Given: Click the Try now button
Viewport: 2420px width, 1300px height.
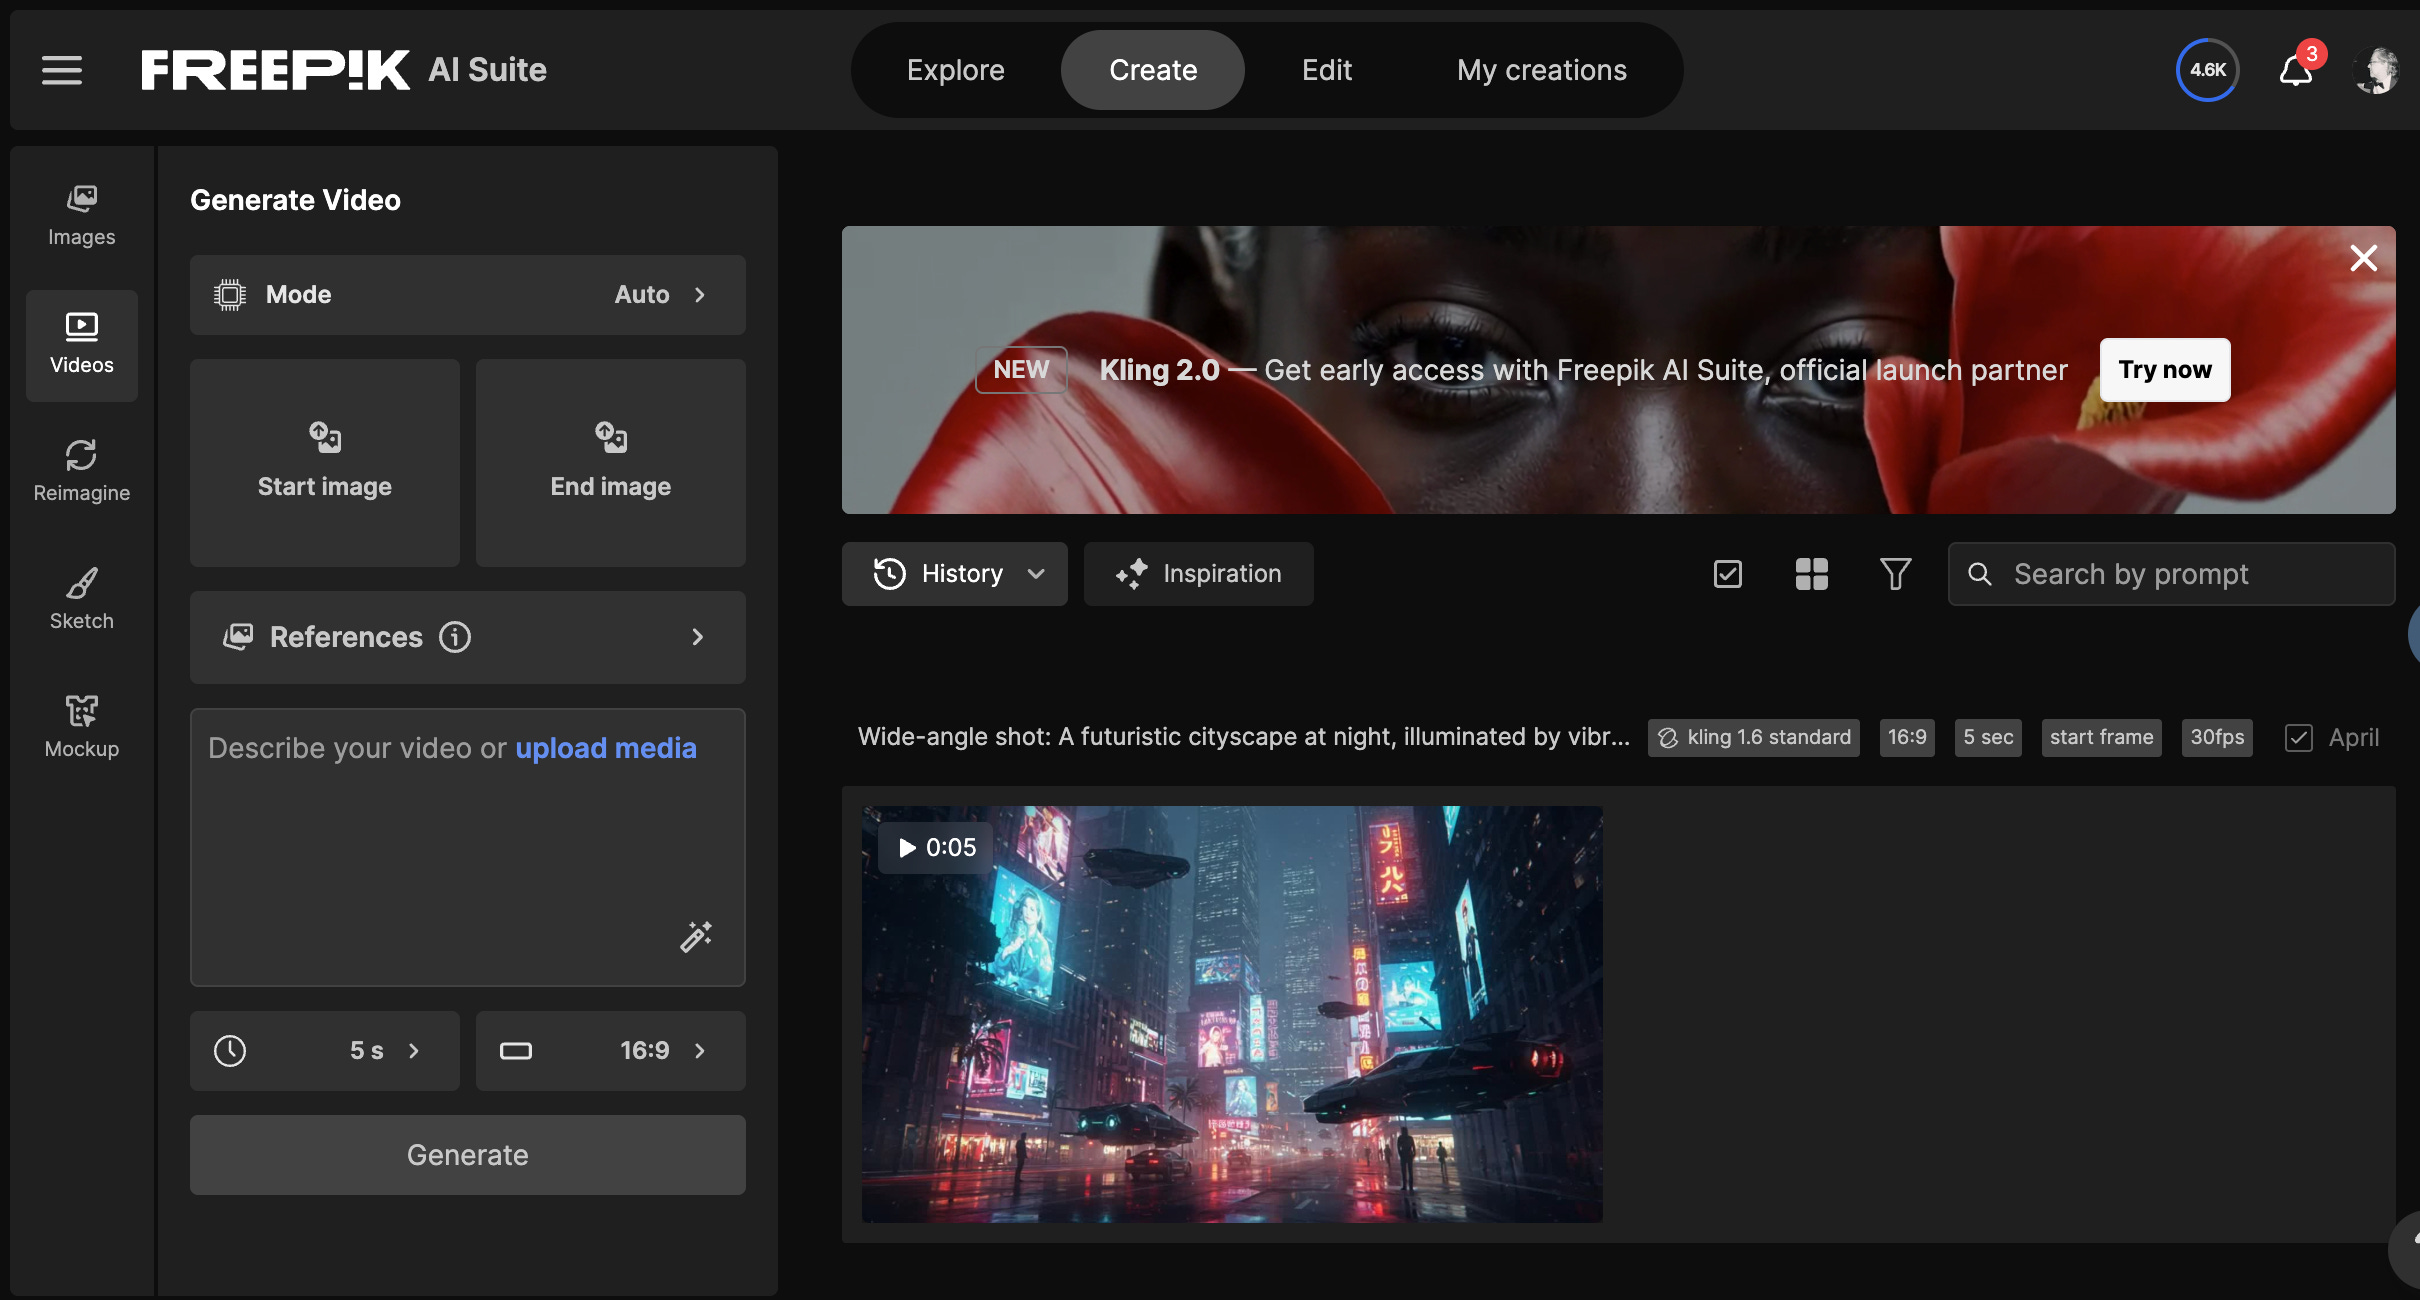Looking at the screenshot, I should [x=2164, y=370].
